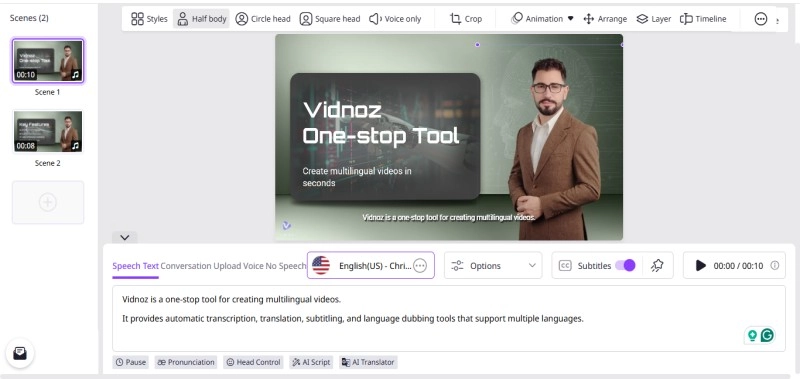The image size is (800, 379).
Task: Click the subtitle caption on the canvas
Action: click(448, 217)
